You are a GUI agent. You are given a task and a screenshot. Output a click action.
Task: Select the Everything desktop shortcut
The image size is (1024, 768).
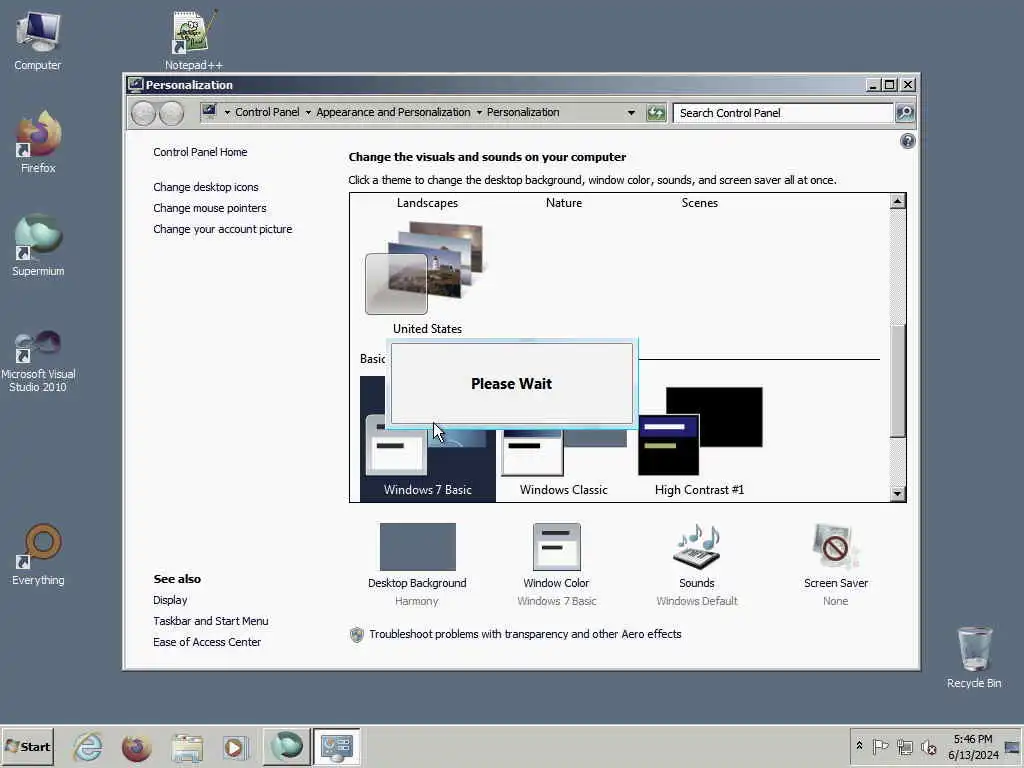coord(38,555)
